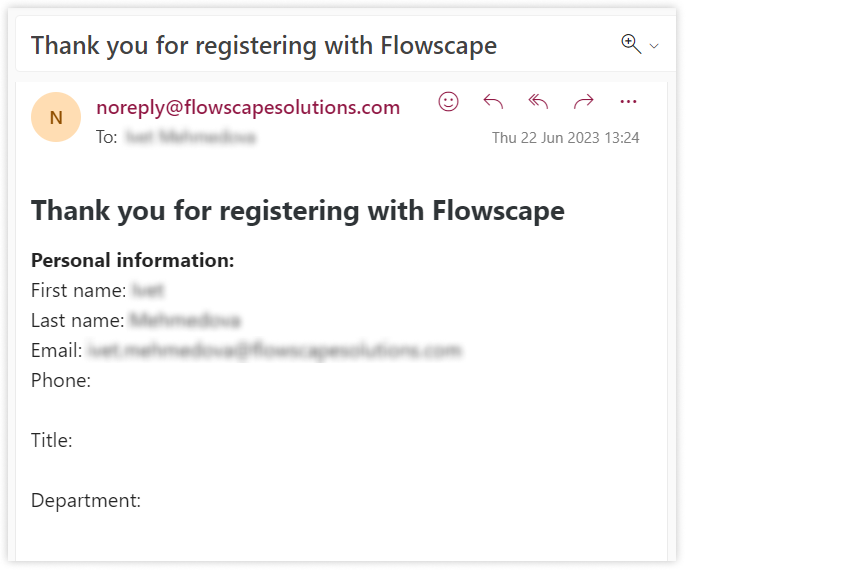857x570 pixels.
Task: Open more actions three-dot menu
Action: 628,102
